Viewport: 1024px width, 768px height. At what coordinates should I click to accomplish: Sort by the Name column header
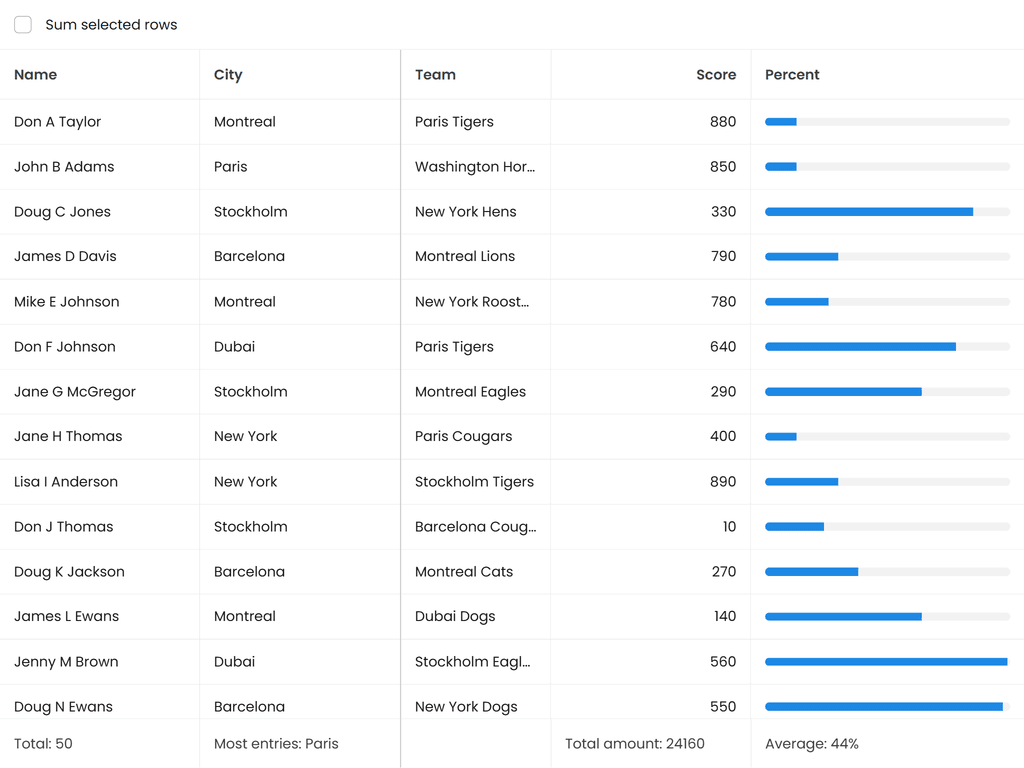point(36,75)
